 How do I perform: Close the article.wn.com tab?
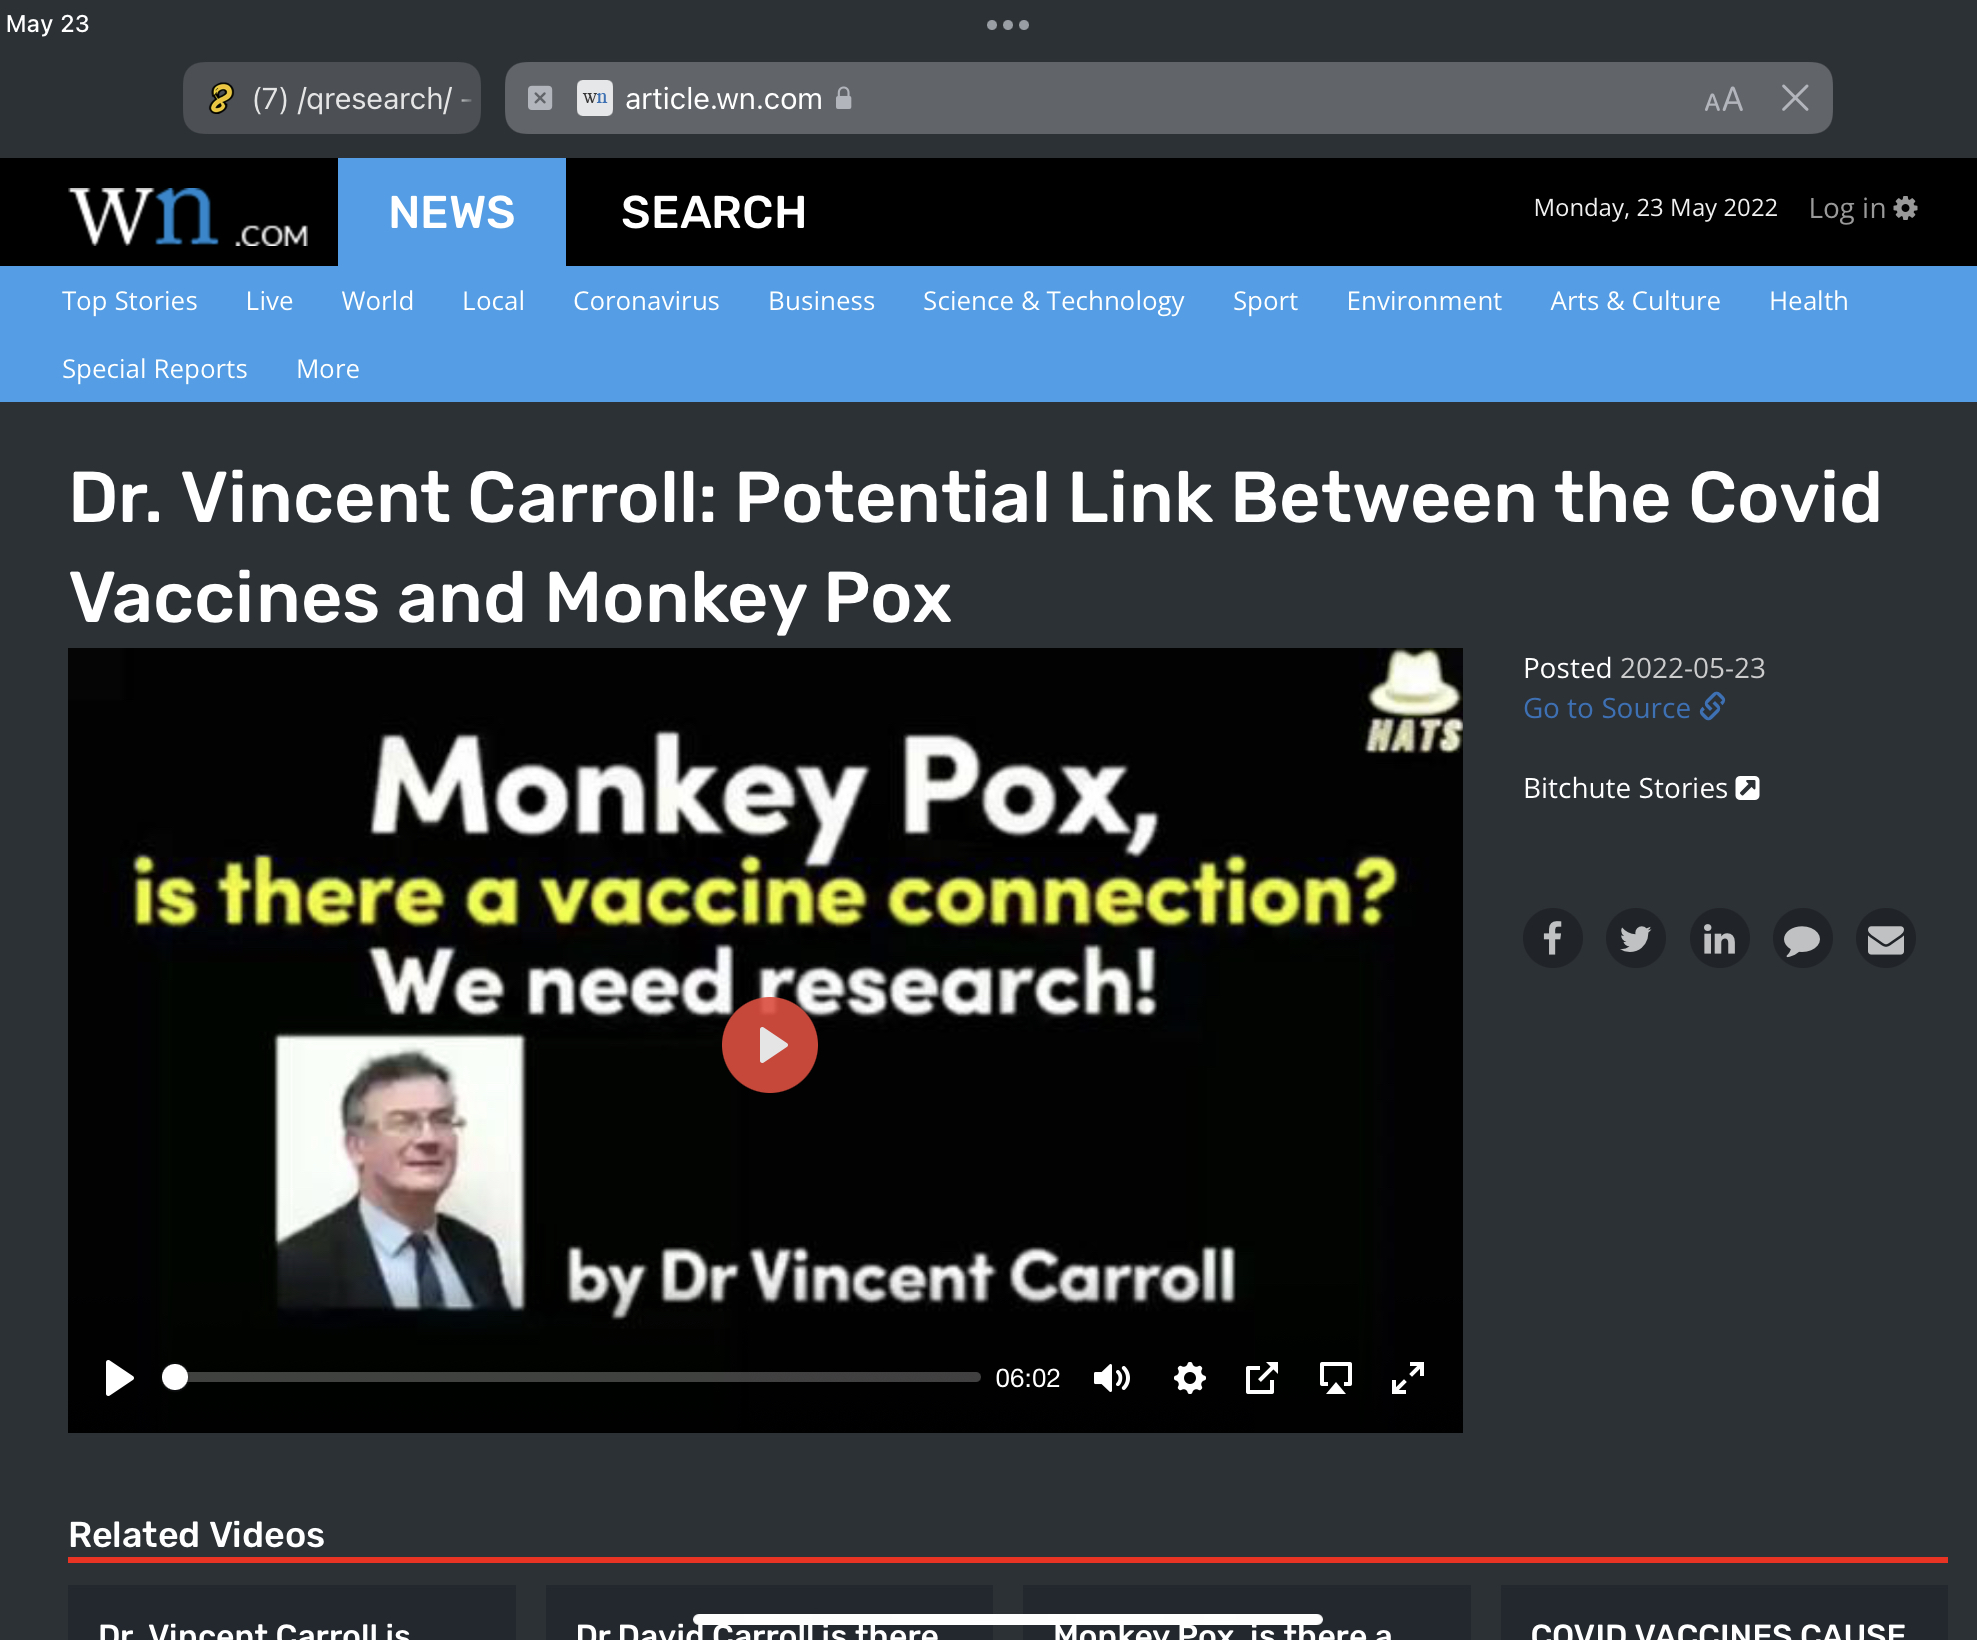coord(540,98)
